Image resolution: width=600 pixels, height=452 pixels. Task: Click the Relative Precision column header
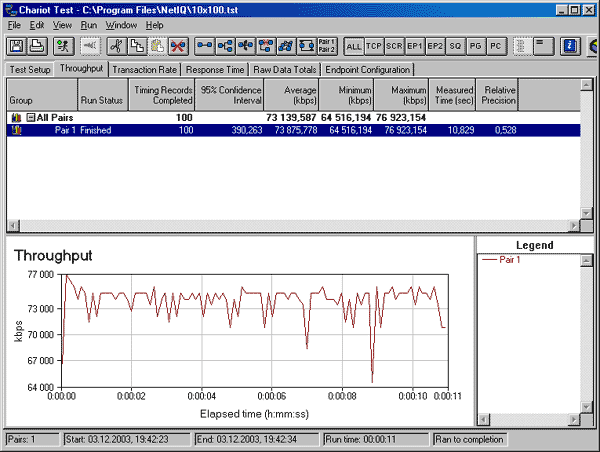tap(497, 95)
